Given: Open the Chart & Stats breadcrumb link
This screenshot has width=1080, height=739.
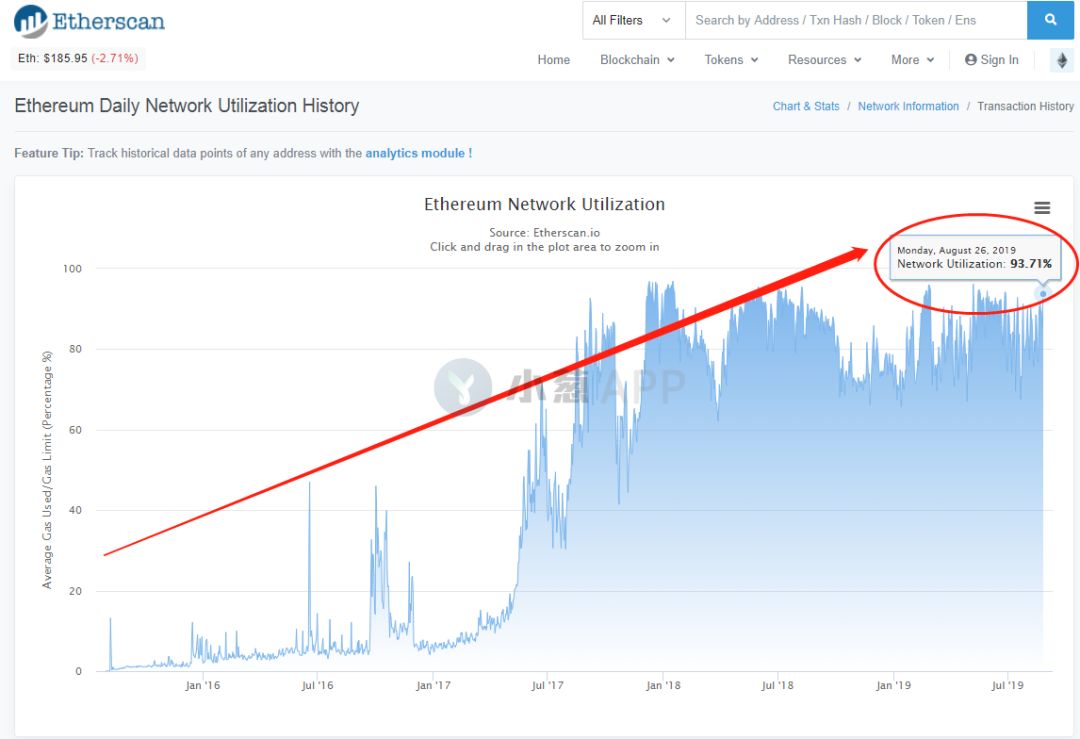Looking at the screenshot, I should click(x=806, y=106).
